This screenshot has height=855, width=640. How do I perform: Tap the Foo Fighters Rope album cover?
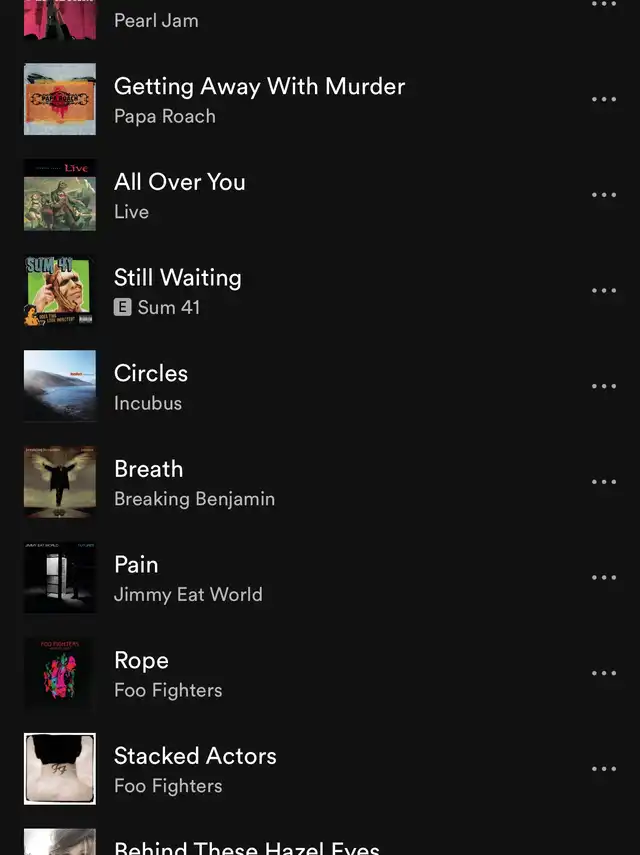click(60, 673)
